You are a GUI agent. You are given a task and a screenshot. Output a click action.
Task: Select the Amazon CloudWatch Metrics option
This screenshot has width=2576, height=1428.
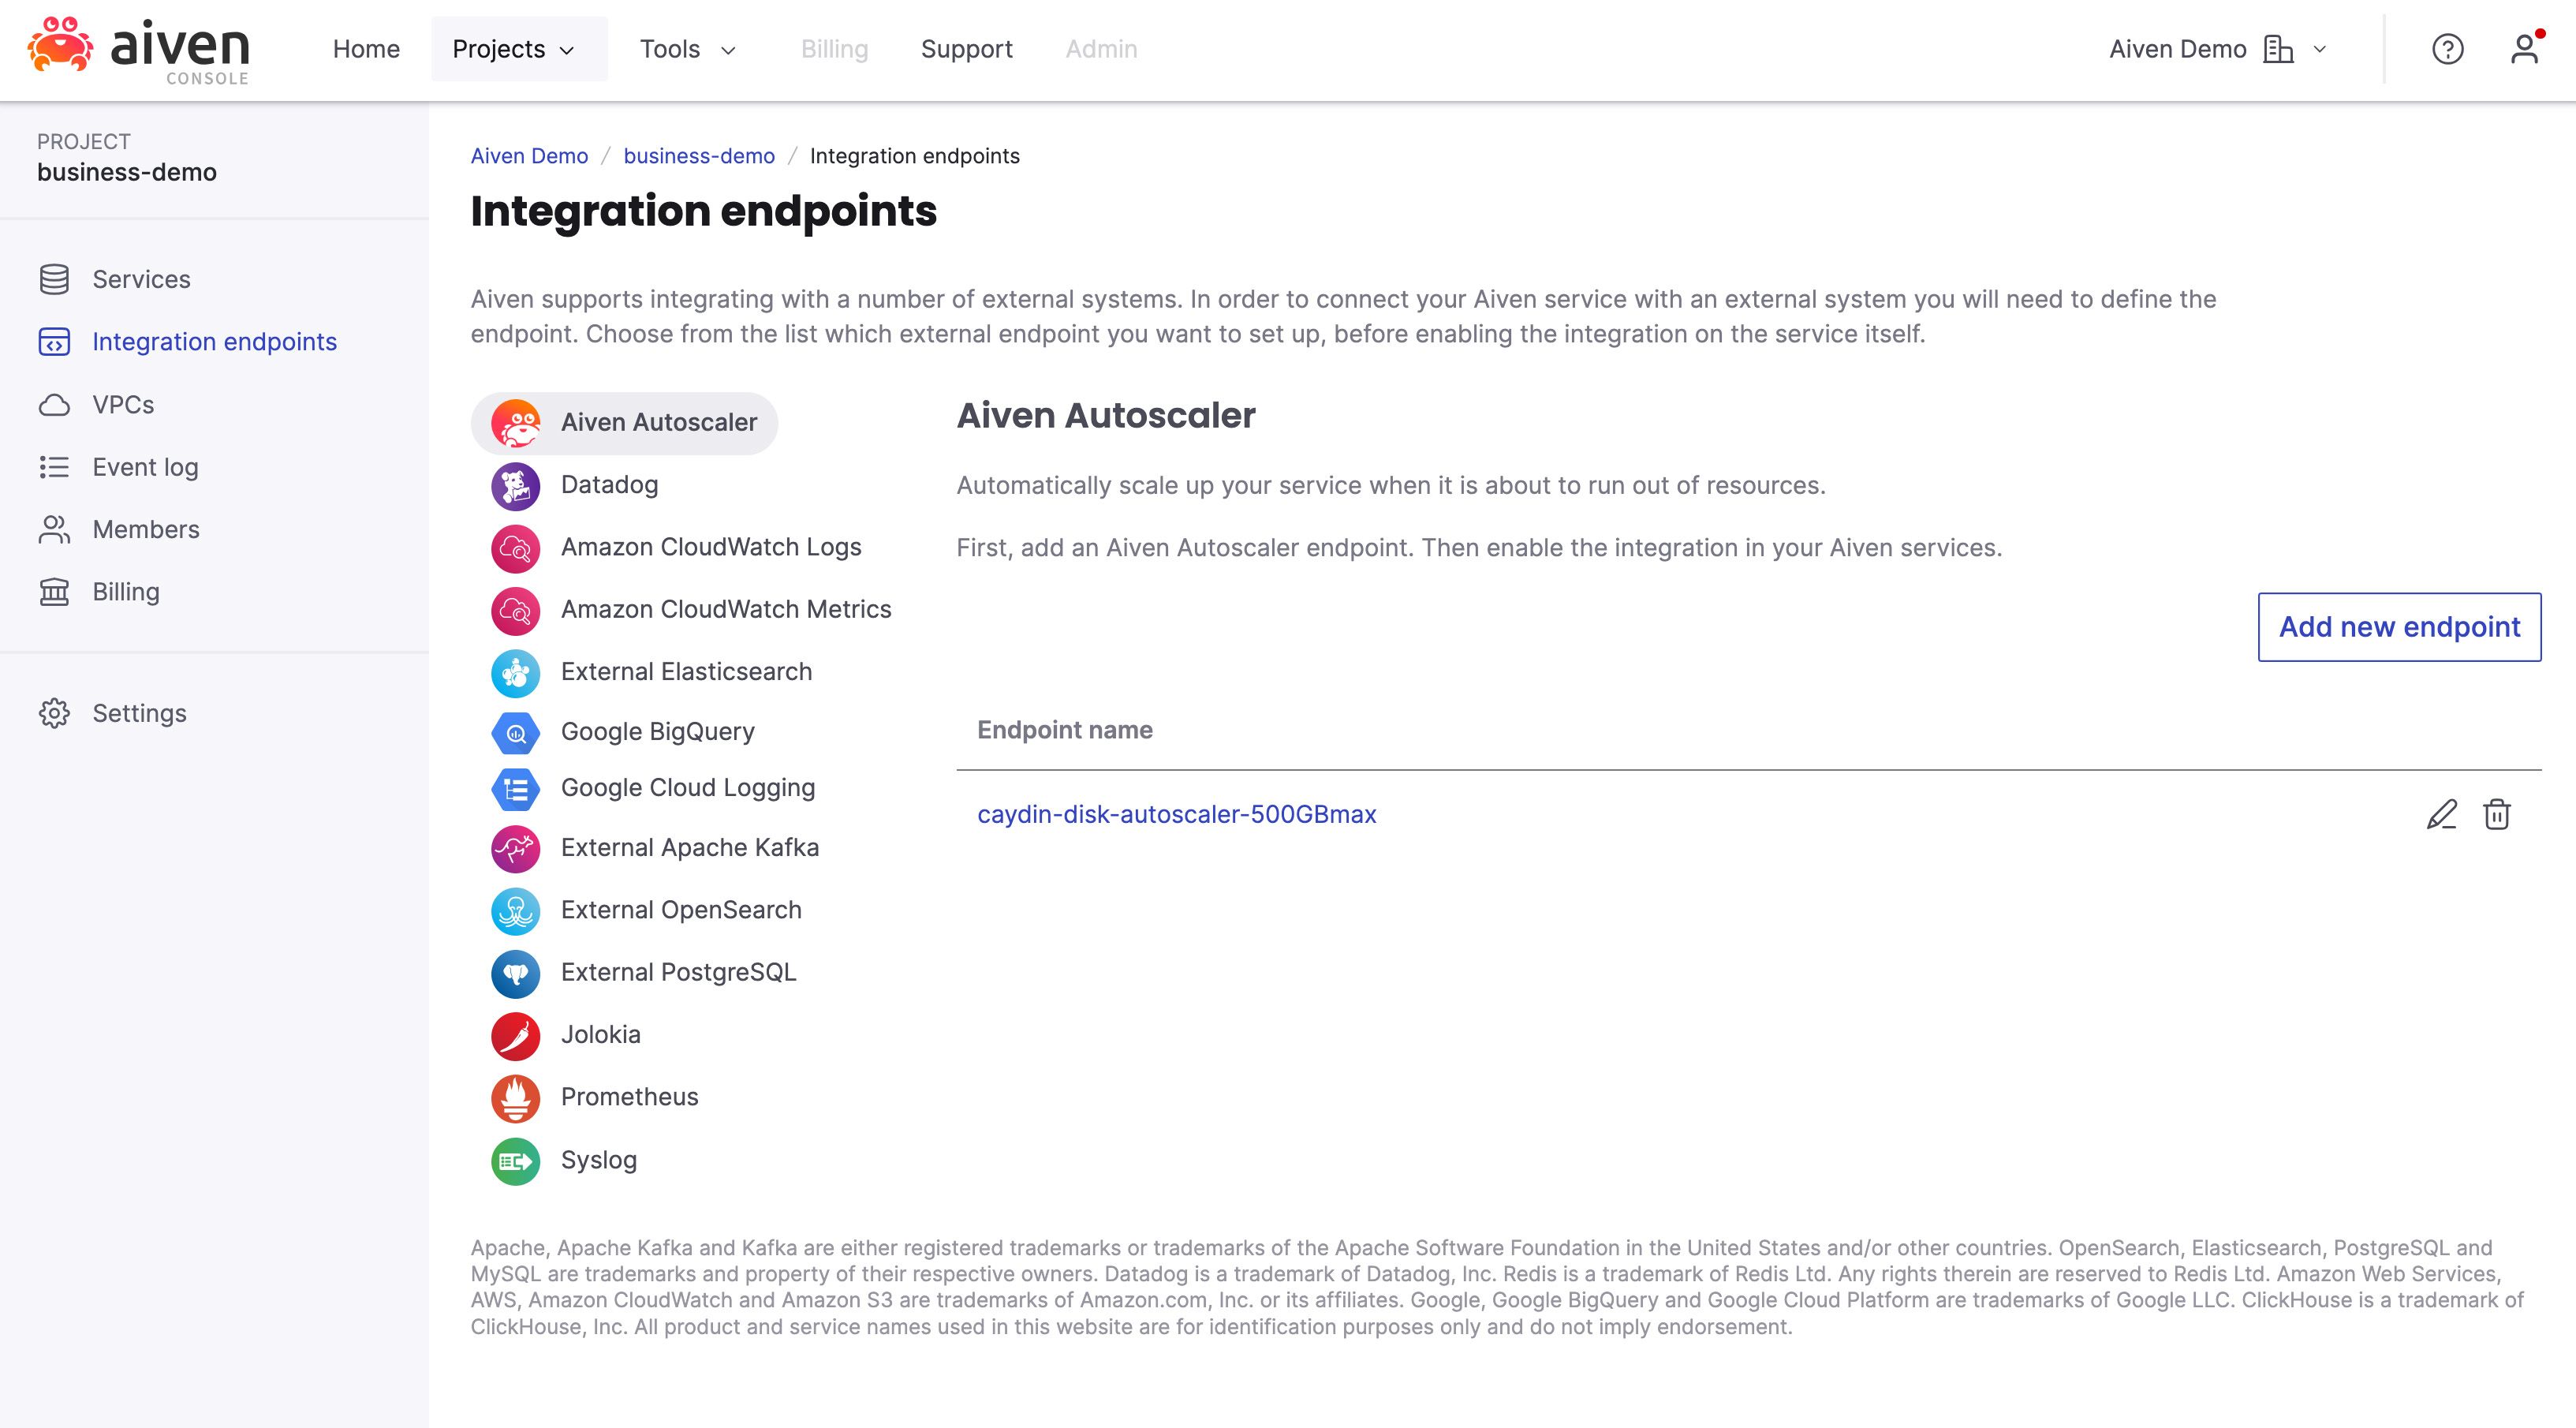(726, 609)
